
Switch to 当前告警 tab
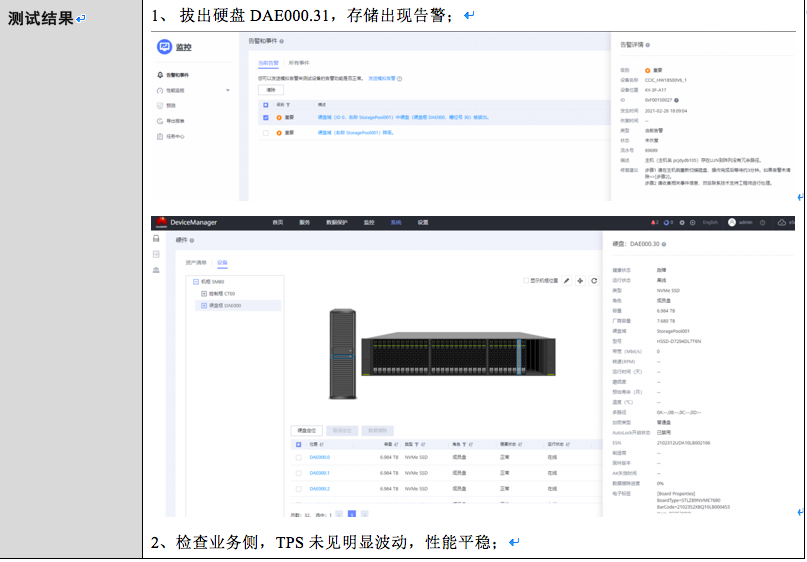click(x=268, y=63)
